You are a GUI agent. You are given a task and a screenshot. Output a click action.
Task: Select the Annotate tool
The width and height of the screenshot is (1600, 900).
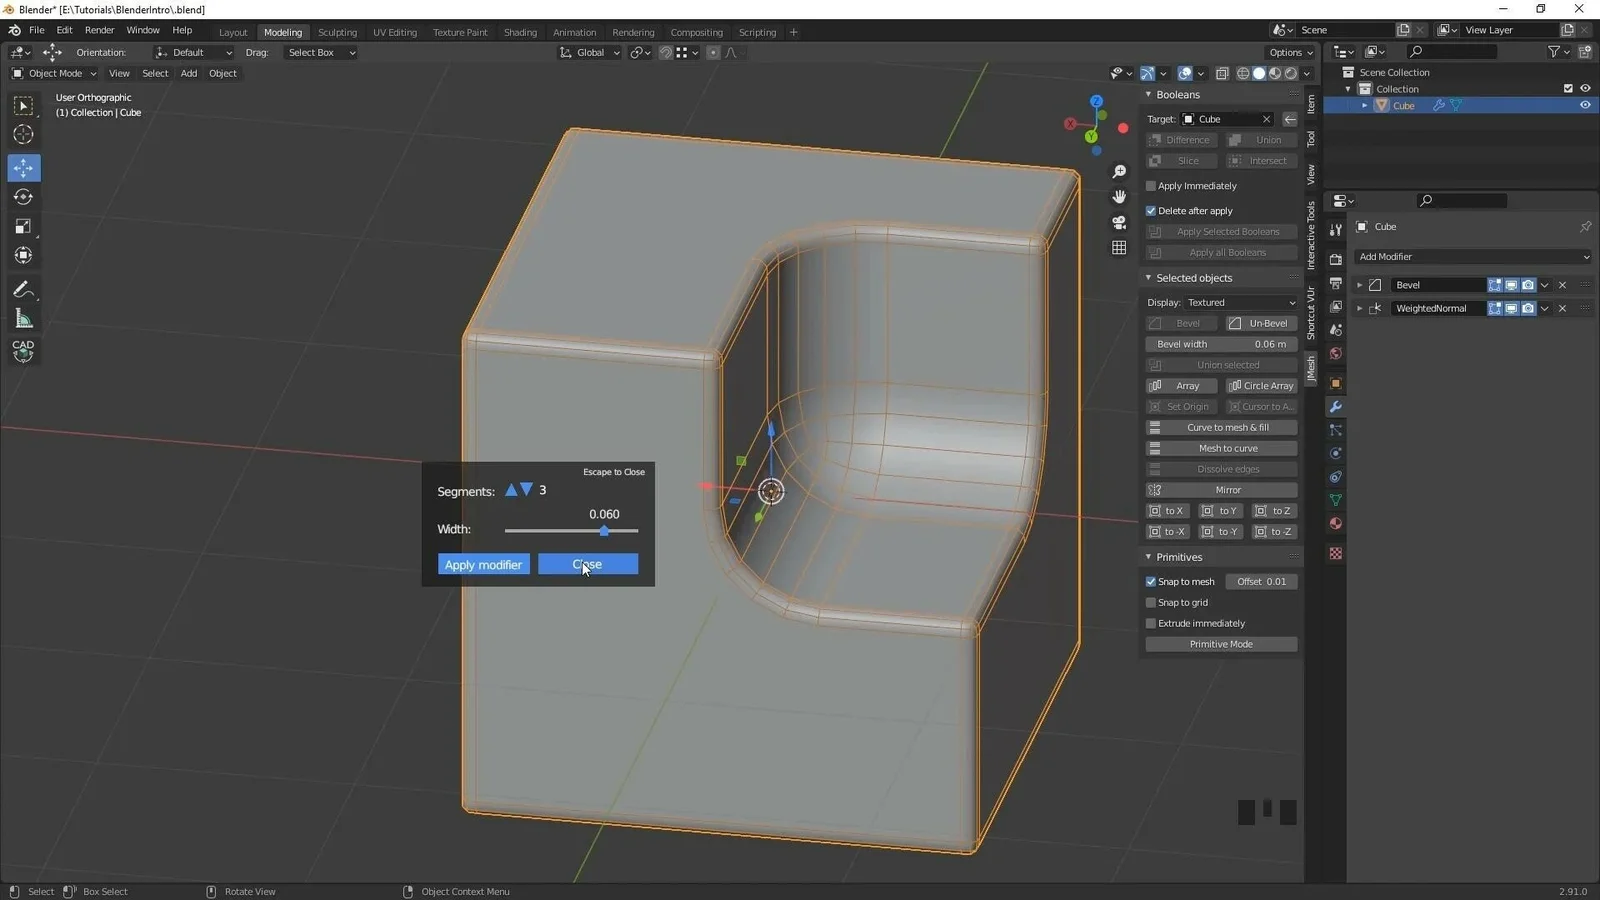pyautogui.click(x=22, y=289)
